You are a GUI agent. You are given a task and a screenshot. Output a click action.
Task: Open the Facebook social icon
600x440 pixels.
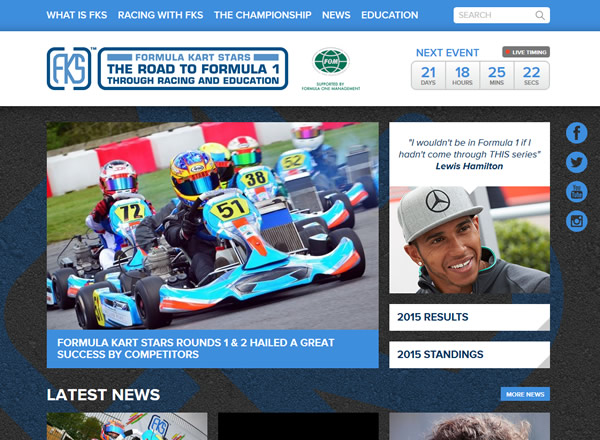577,133
